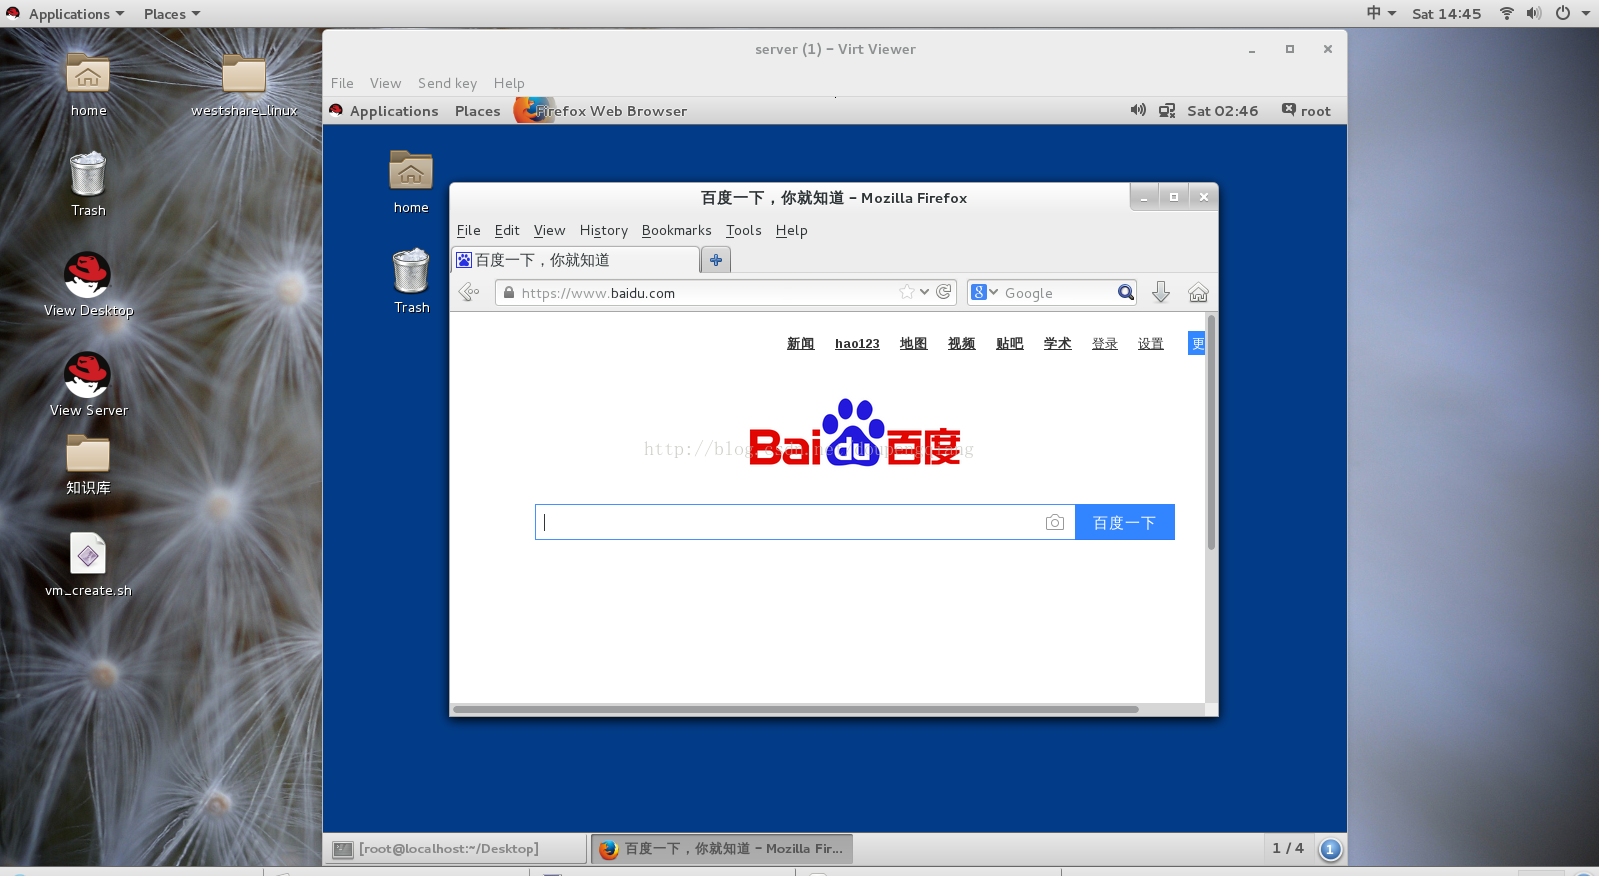Open the 贴吧 link
Screen dimensions: 1599x876
[1009, 343]
